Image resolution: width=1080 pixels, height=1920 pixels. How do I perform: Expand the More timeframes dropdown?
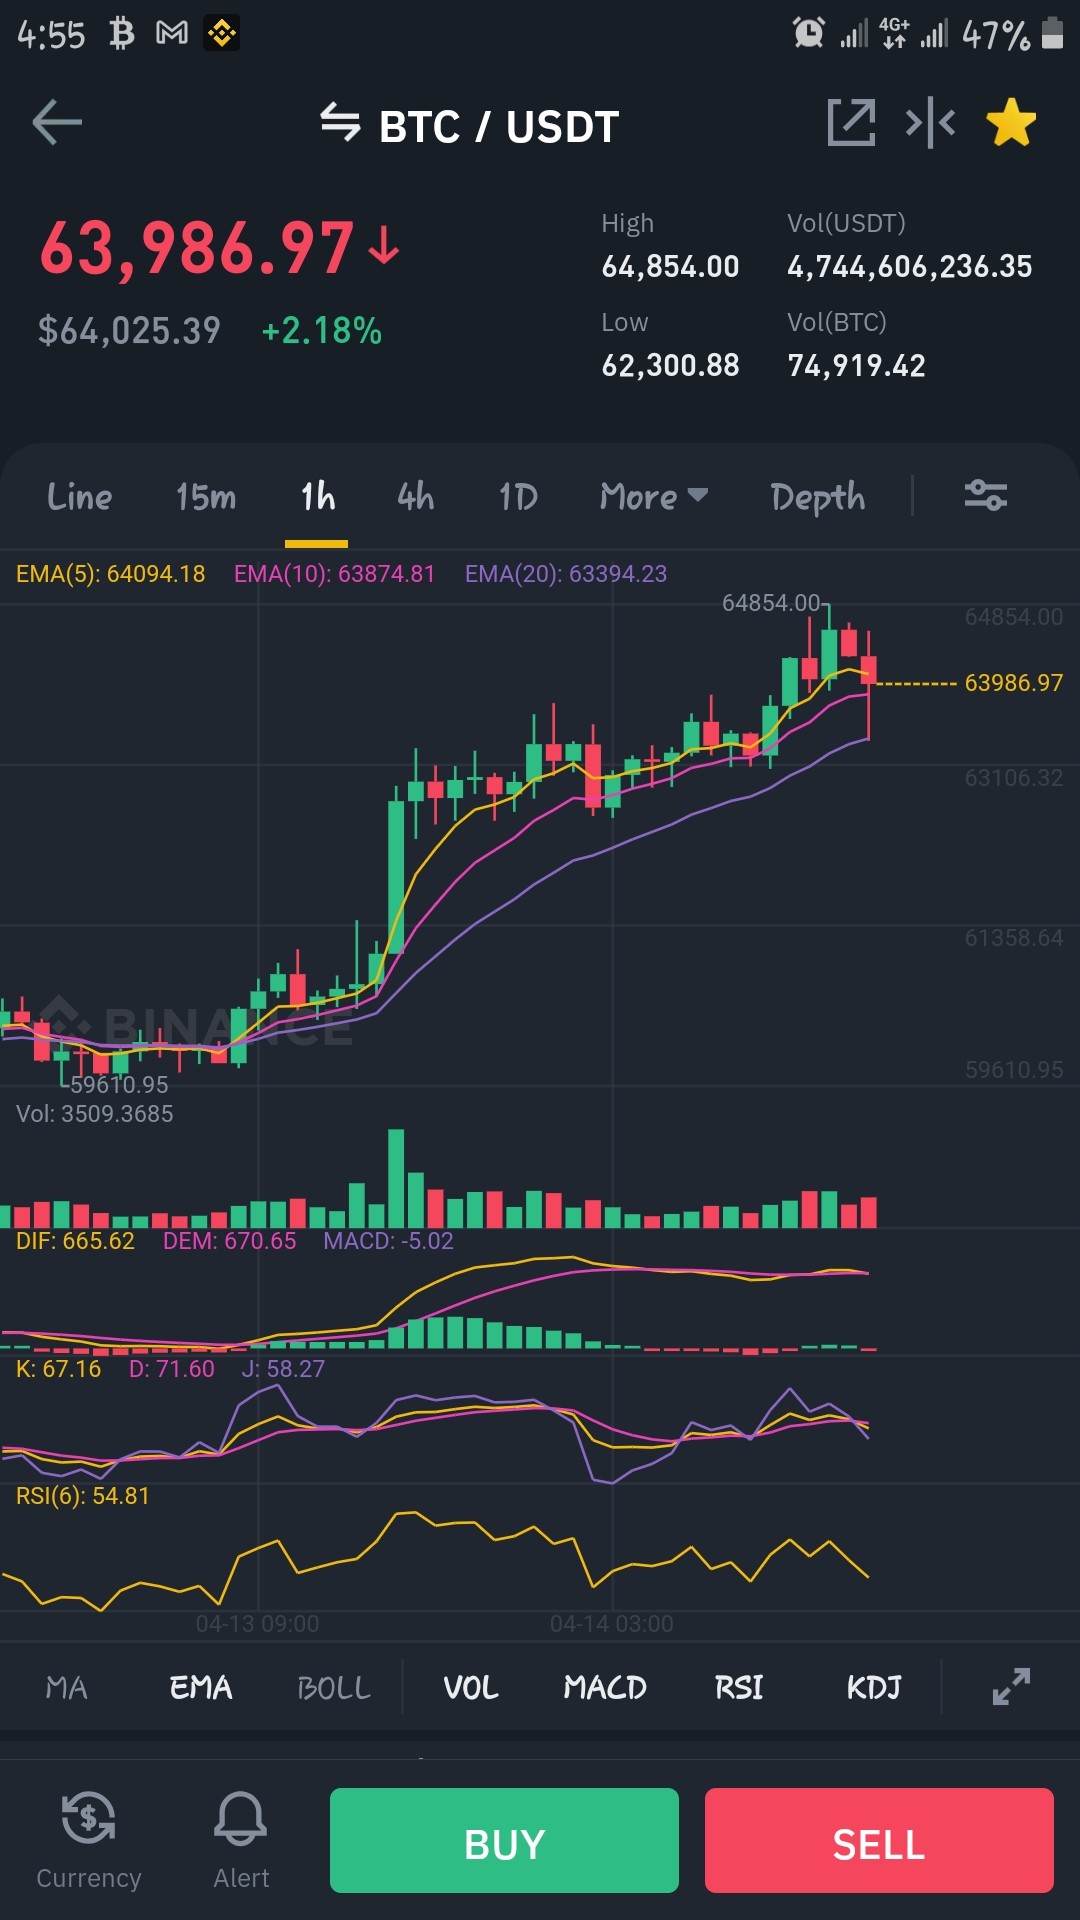(654, 496)
